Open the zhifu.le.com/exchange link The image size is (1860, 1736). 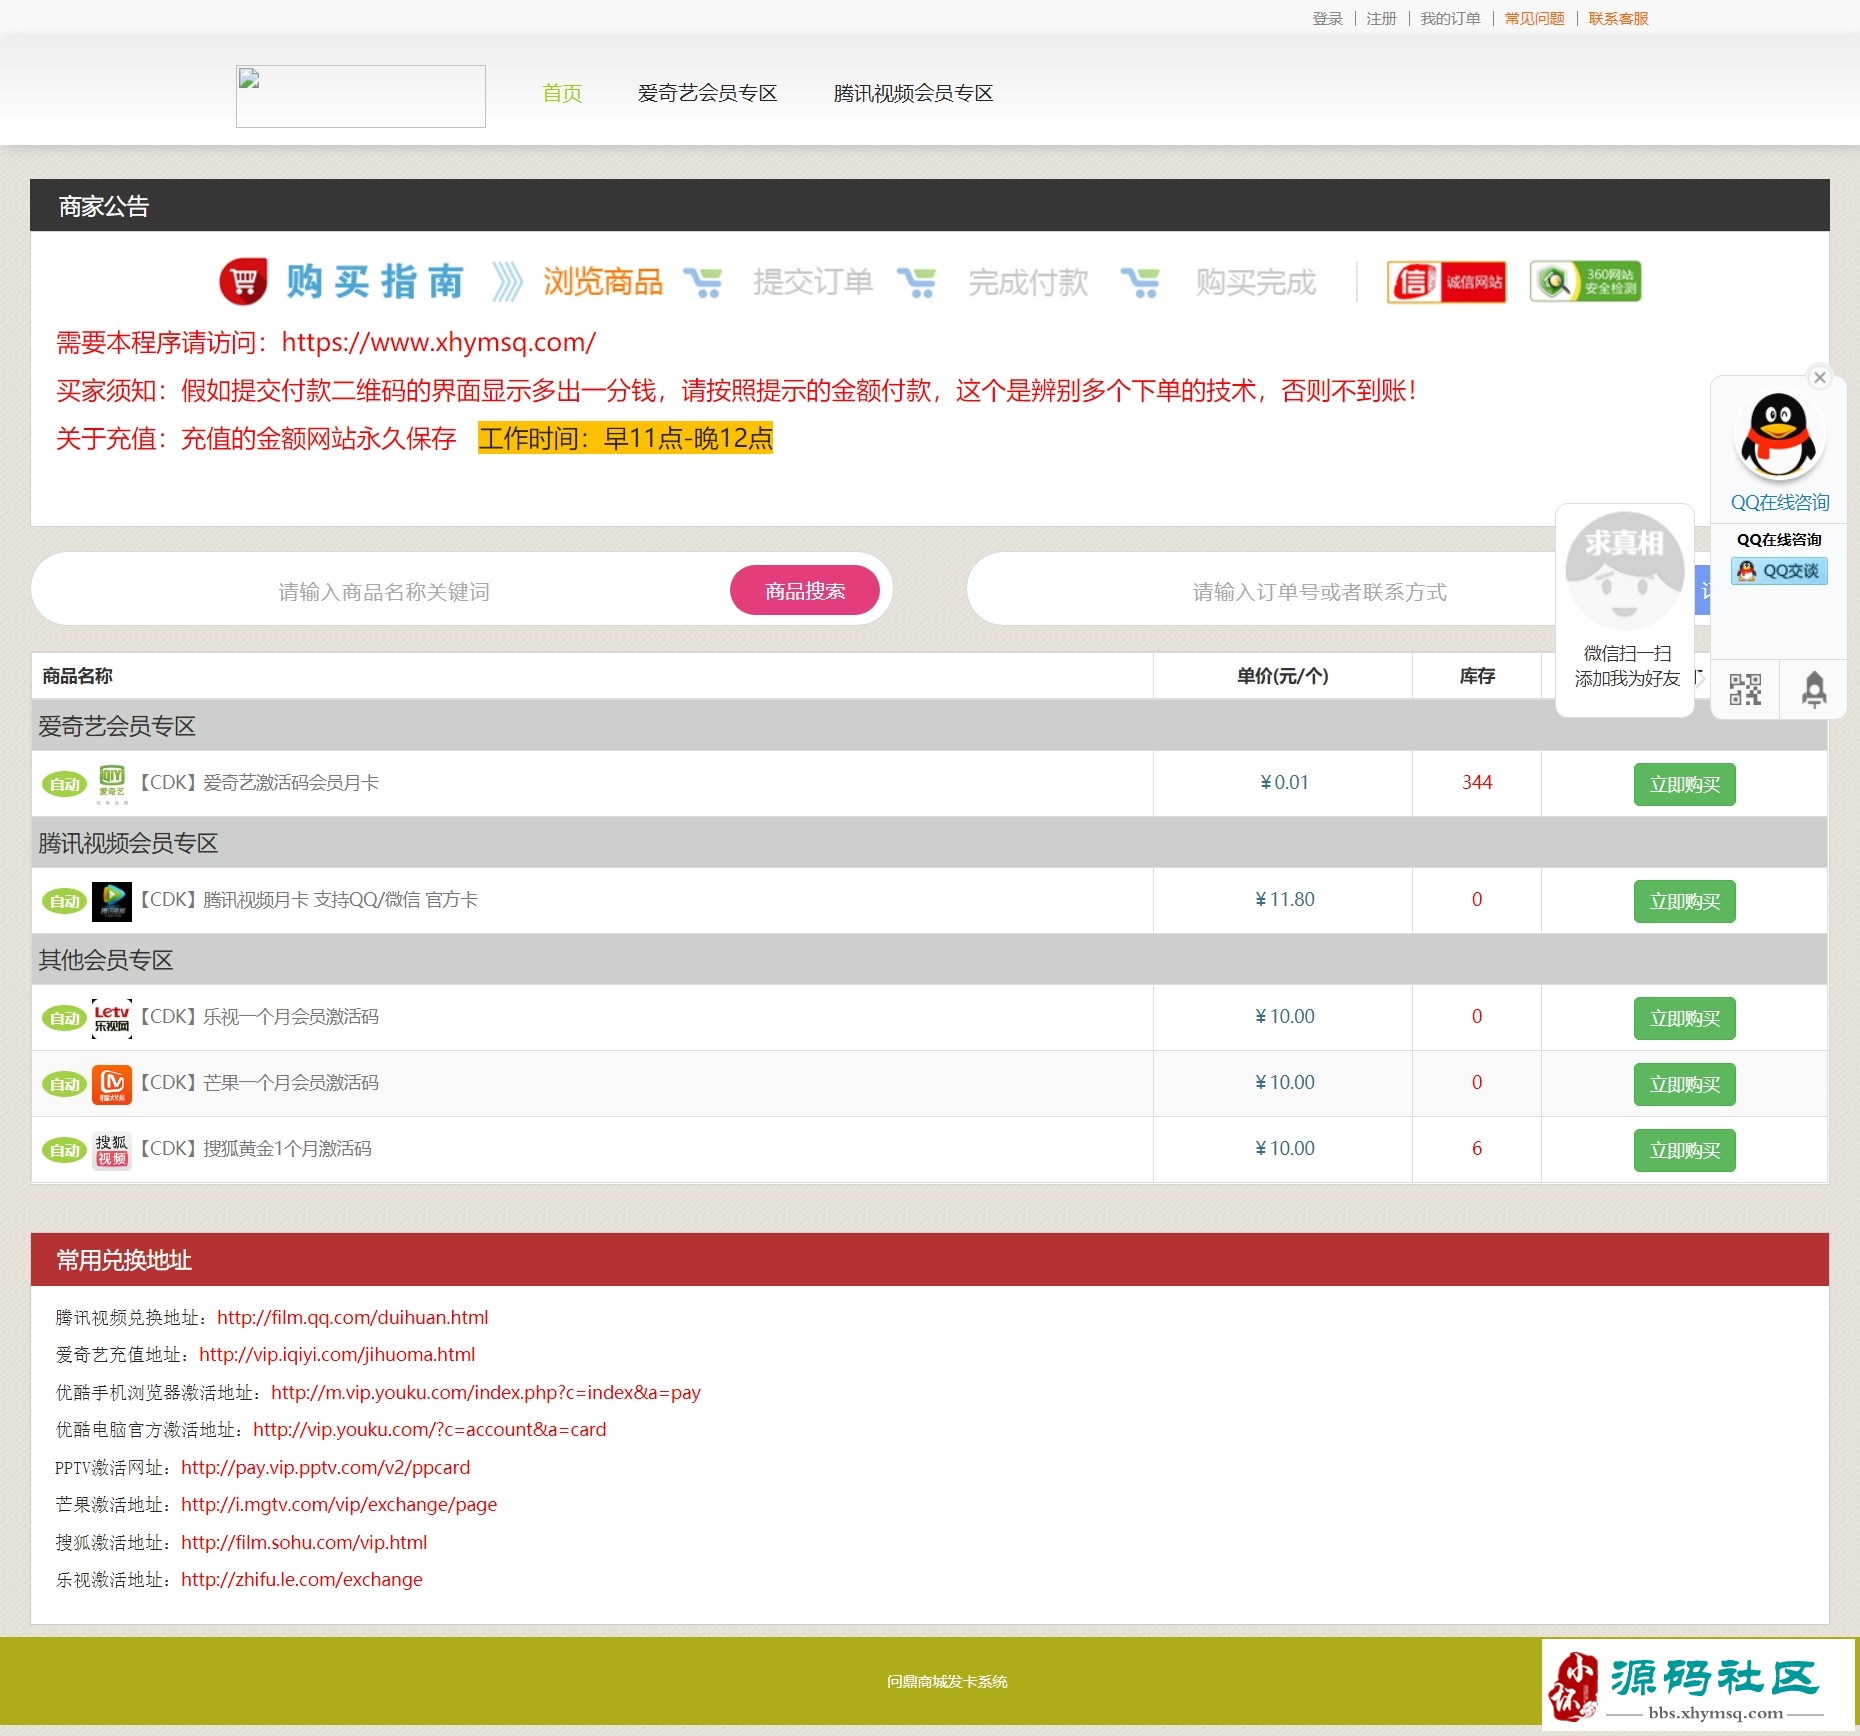302,1579
